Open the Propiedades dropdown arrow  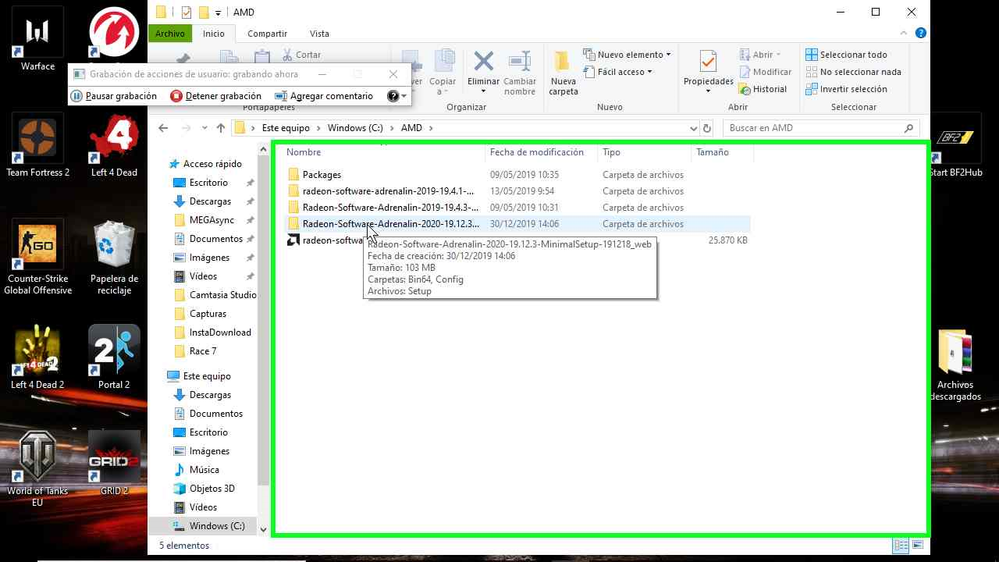point(708,91)
